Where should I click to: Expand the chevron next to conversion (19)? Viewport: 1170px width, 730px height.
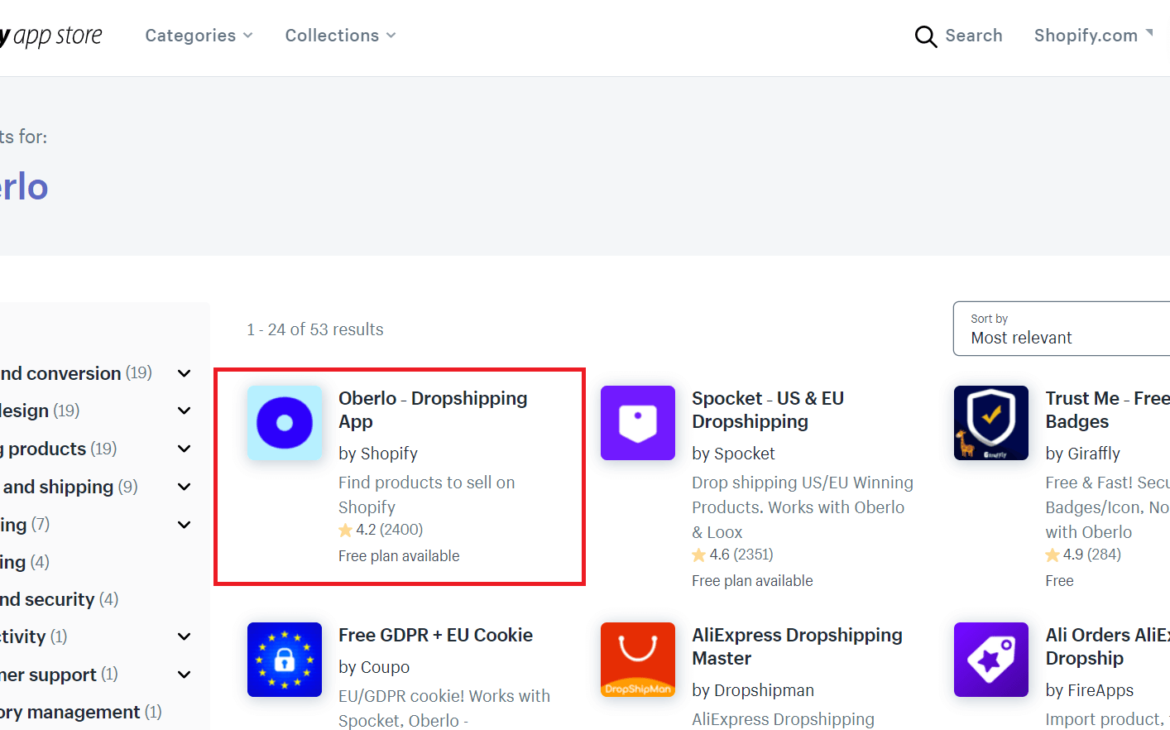pyautogui.click(x=184, y=373)
